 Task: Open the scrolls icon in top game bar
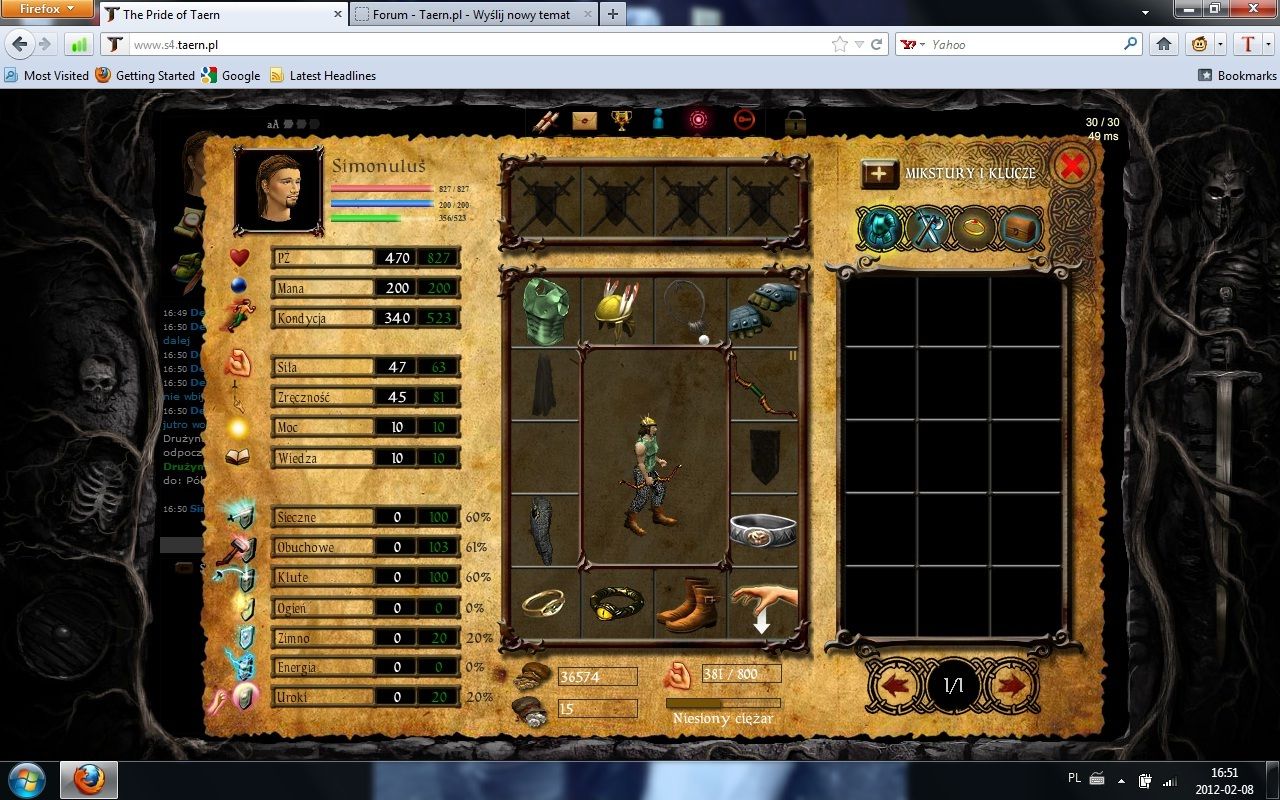544,121
